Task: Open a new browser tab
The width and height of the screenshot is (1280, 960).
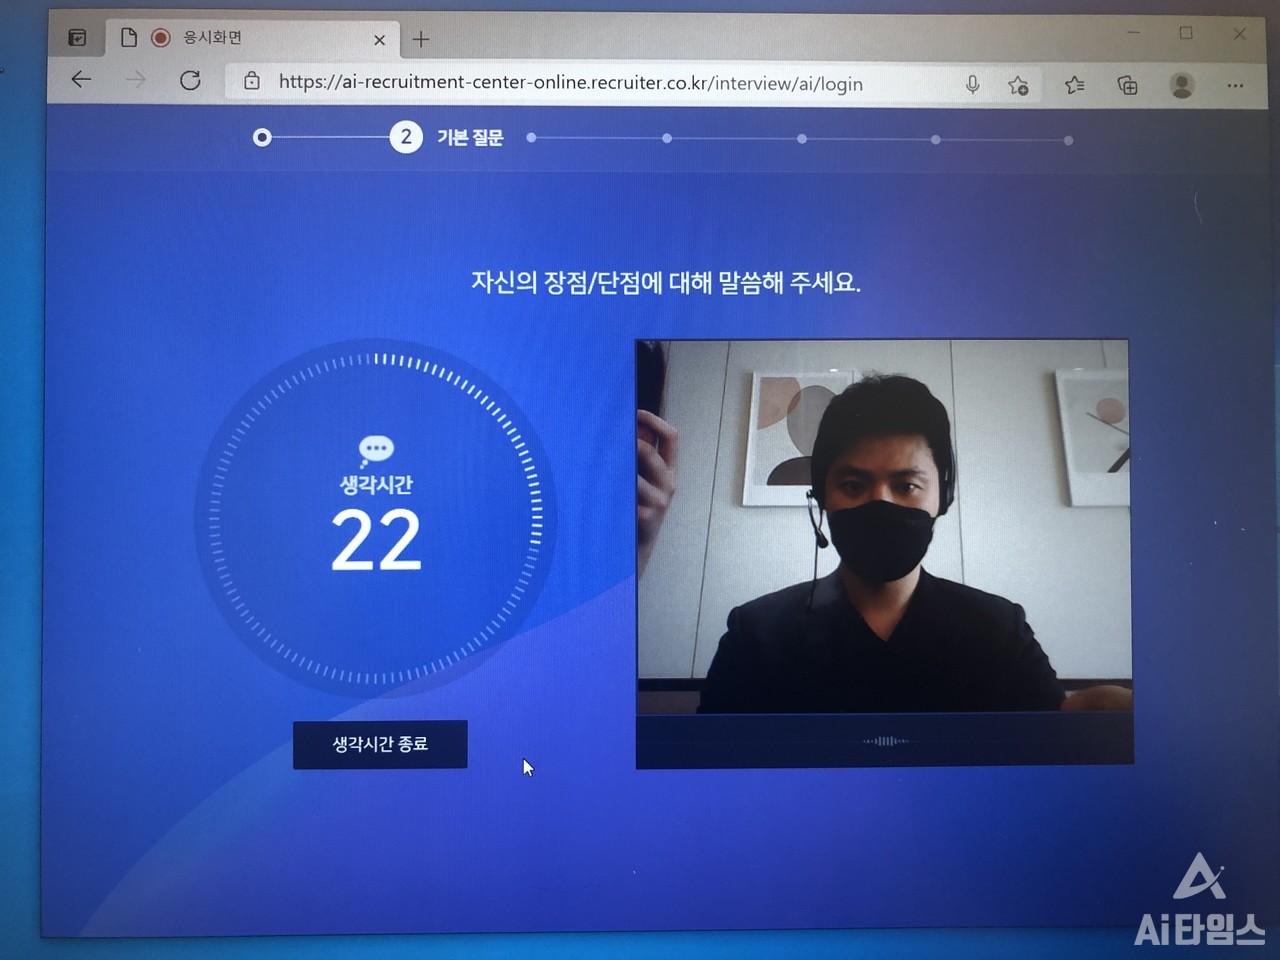Action: point(420,39)
